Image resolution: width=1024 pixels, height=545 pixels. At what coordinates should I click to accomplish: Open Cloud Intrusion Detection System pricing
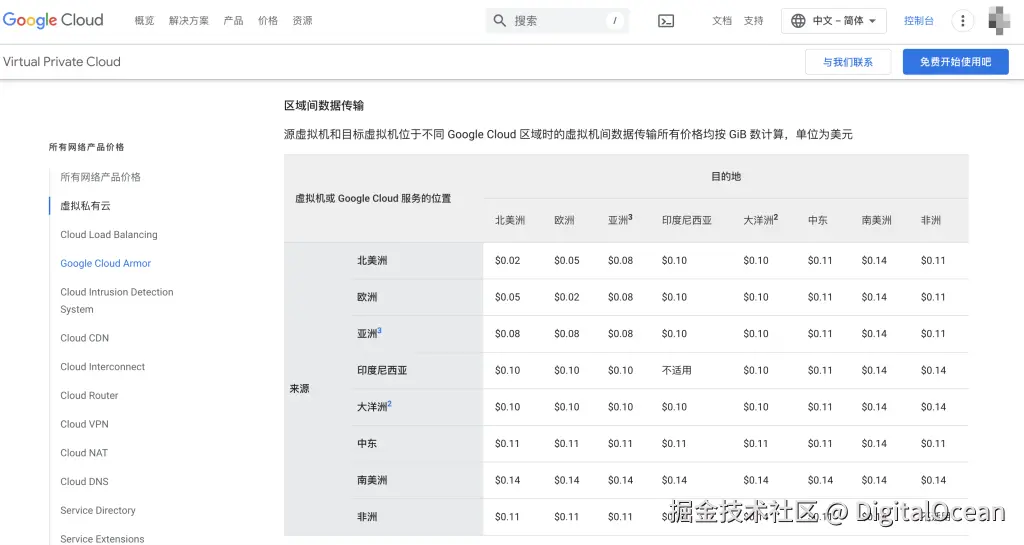pyautogui.click(x=117, y=300)
